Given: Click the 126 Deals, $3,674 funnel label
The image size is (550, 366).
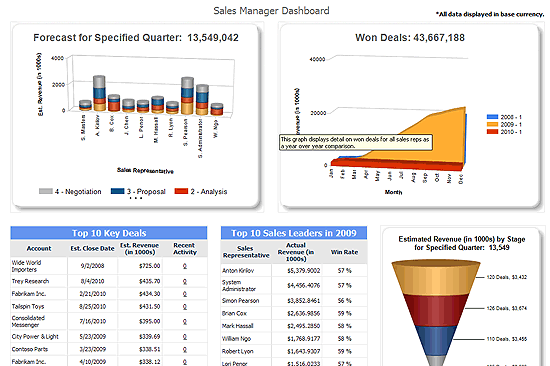Looking at the screenshot, I should 507,308.
